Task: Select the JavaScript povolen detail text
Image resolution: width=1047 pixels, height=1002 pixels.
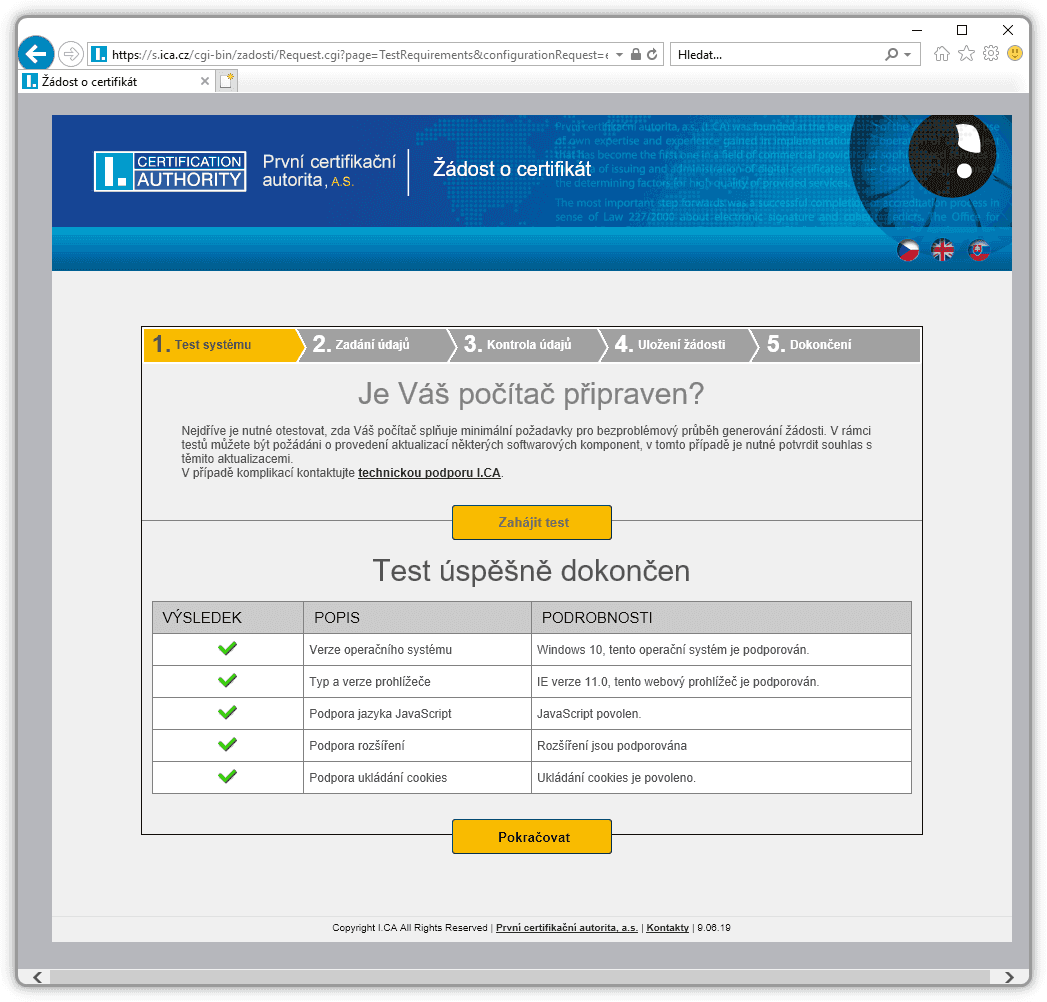Action: (x=589, y=714)
